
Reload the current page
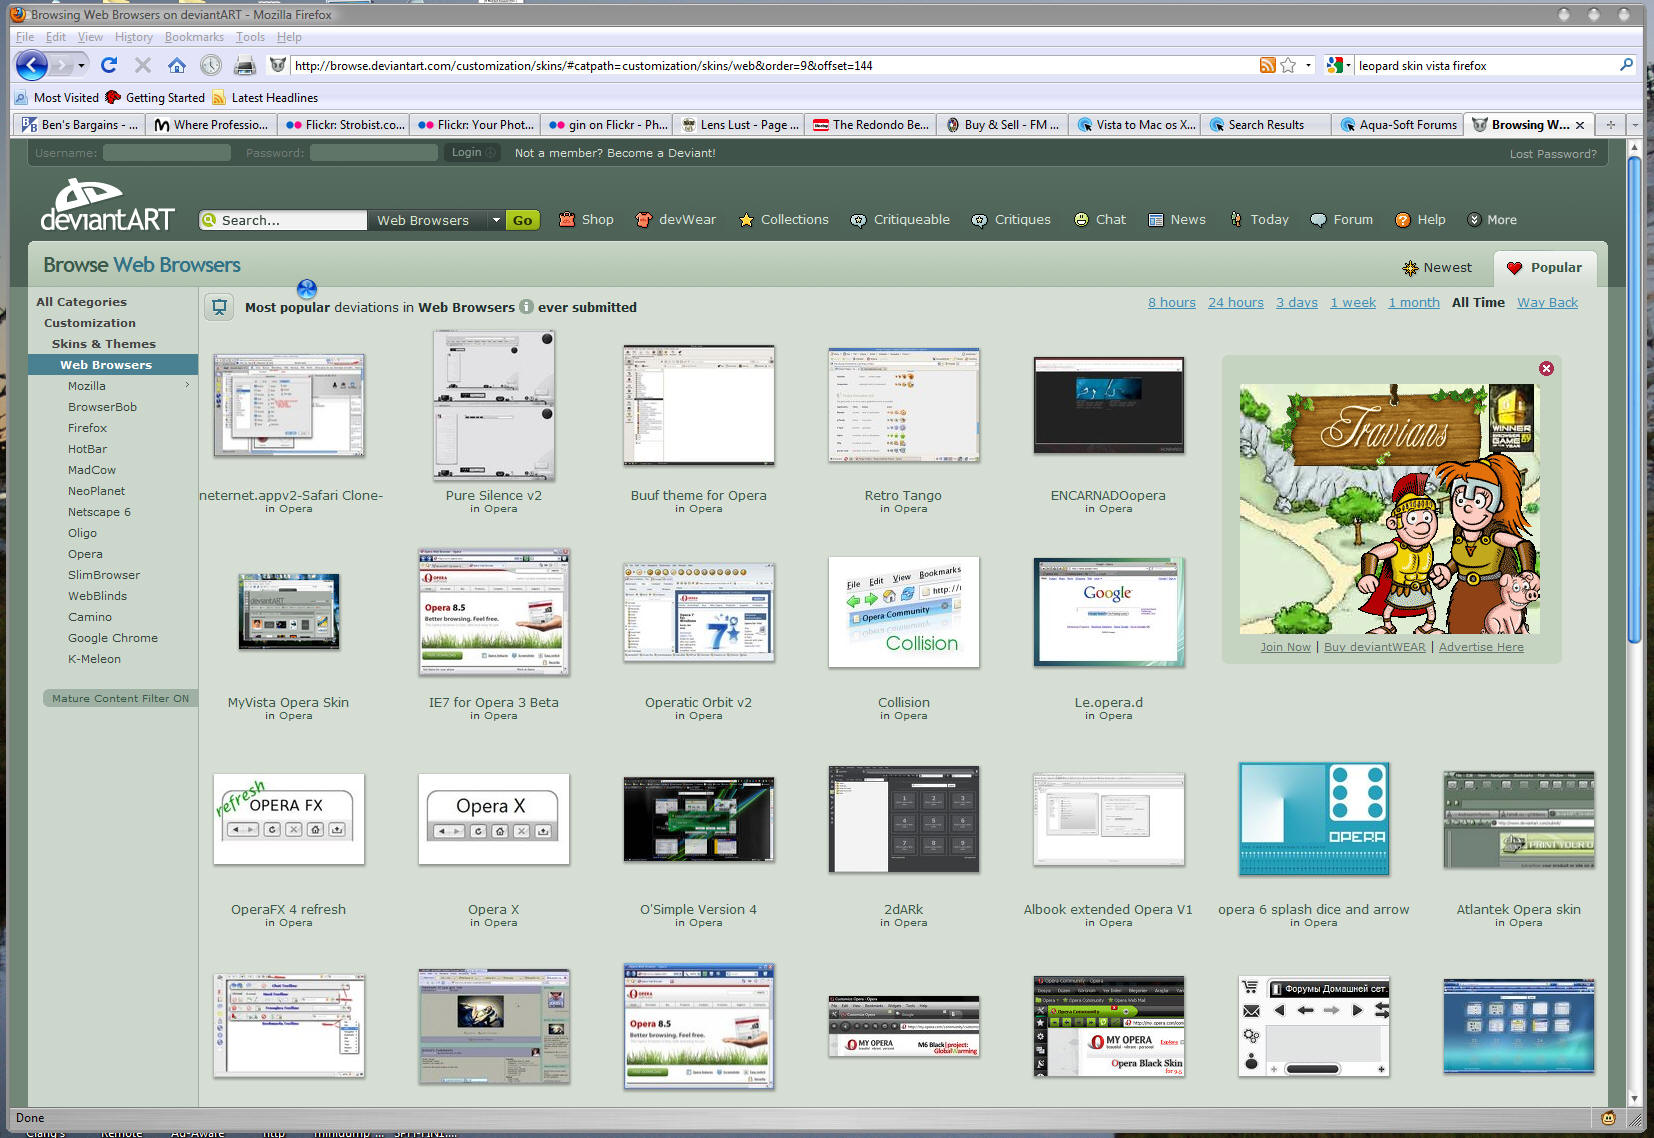tap(109, 65)
